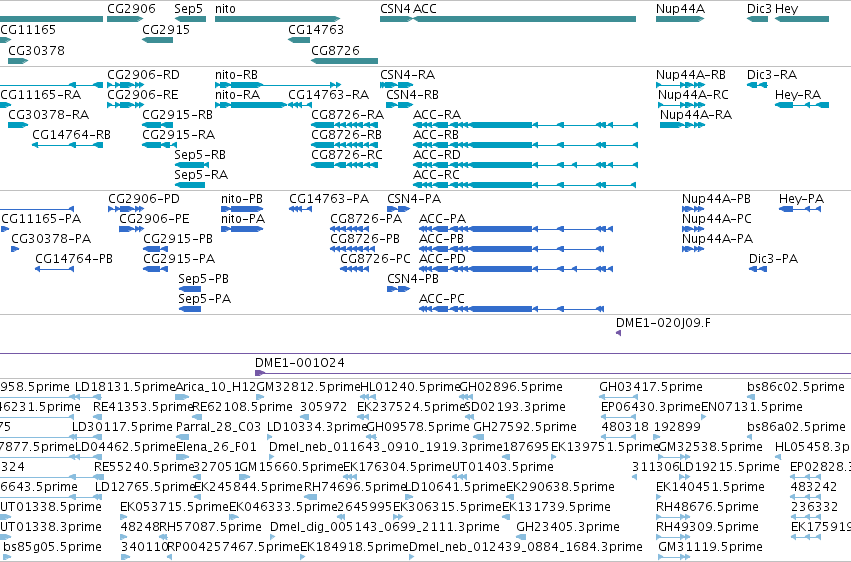The width and height of the screenshot is (851, 562).
Task: Select EST LD19215.5prime label
Action: coord(729,467)
